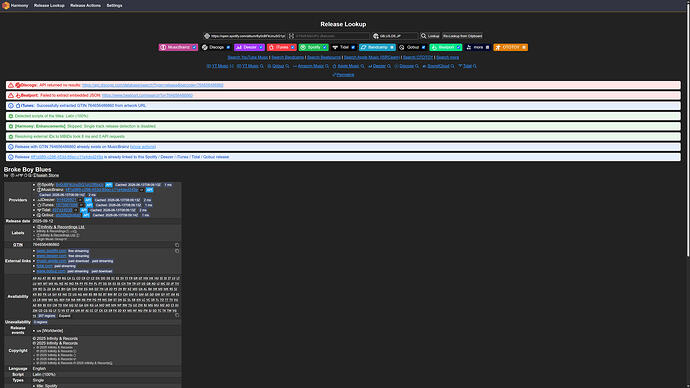Toggle the Tidal provider checkbox
690x388 pixels.
coord(353,47)
